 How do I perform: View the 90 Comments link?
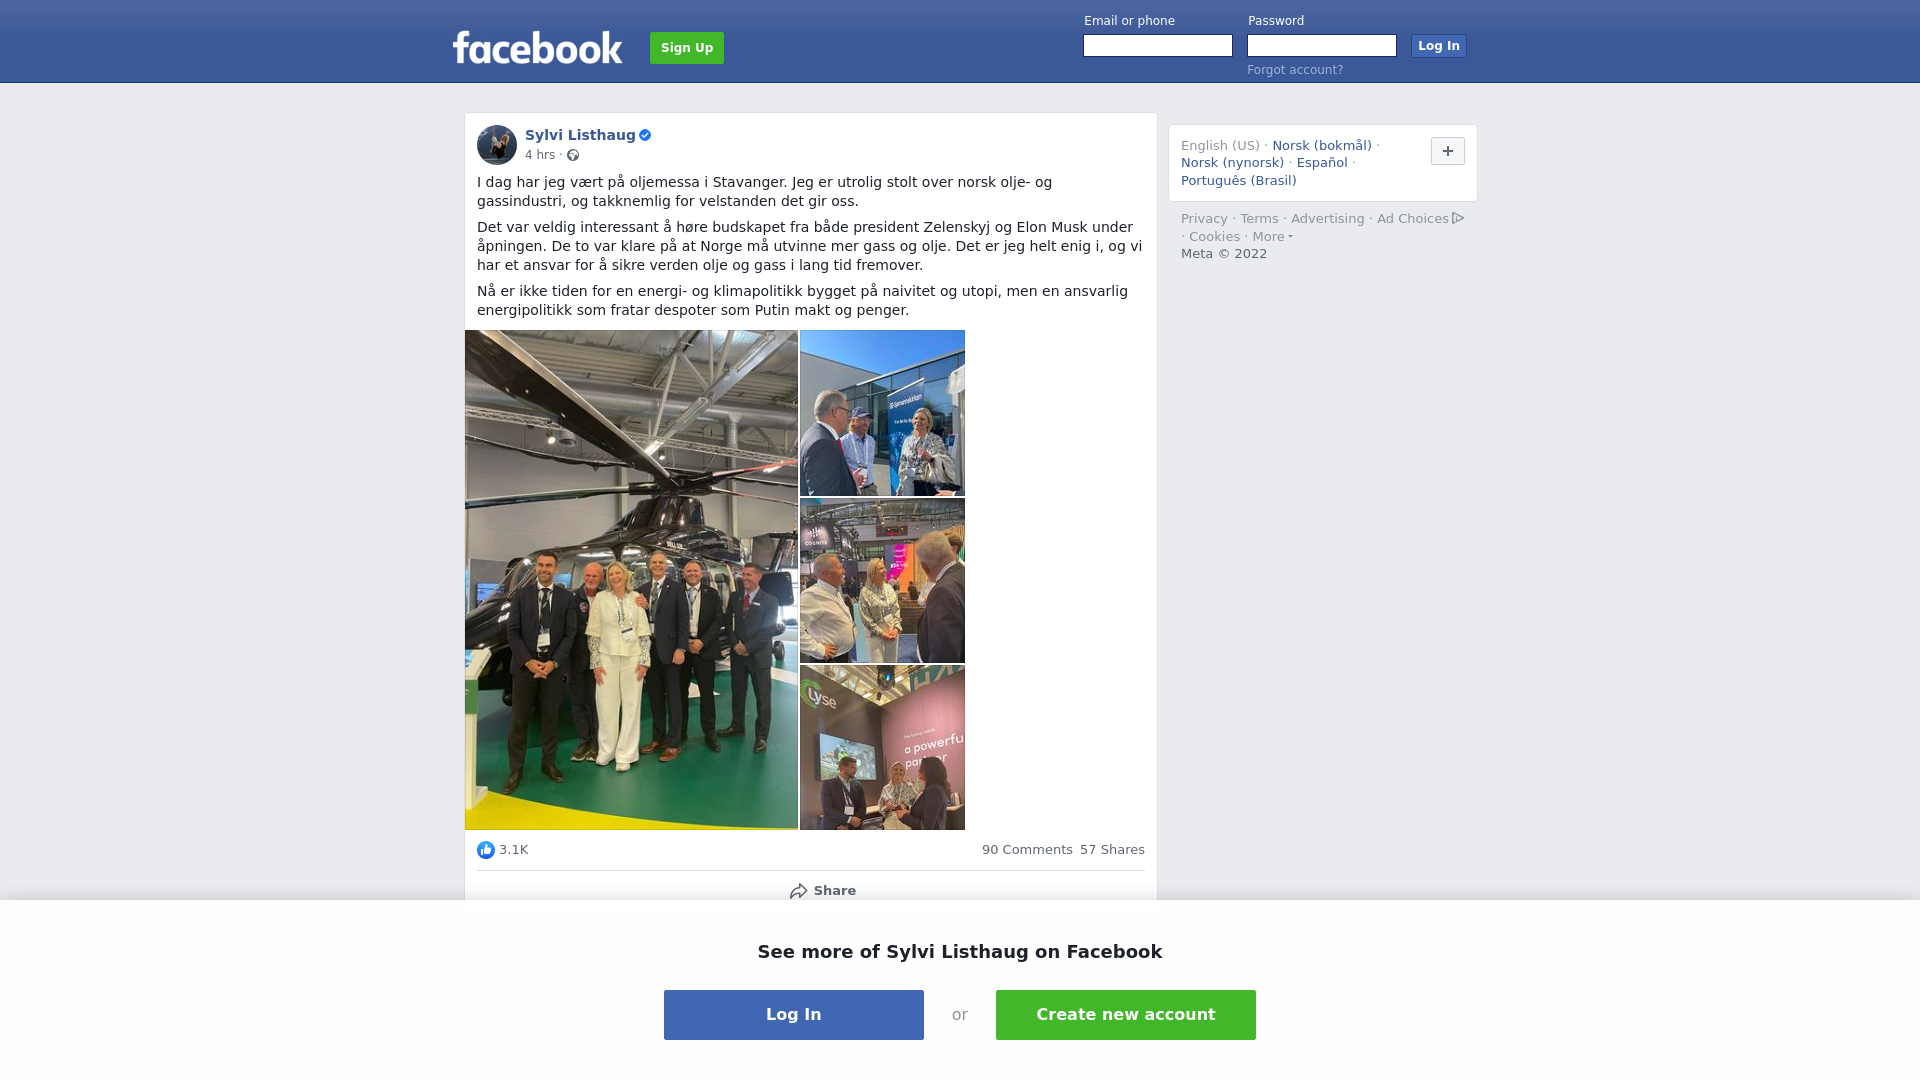[1027, 850]
